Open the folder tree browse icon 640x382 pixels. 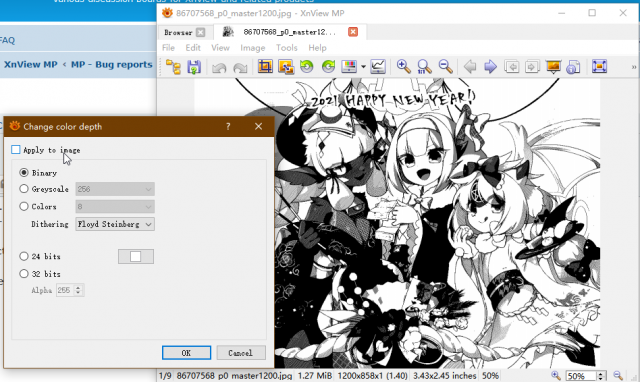pos(173,67)
